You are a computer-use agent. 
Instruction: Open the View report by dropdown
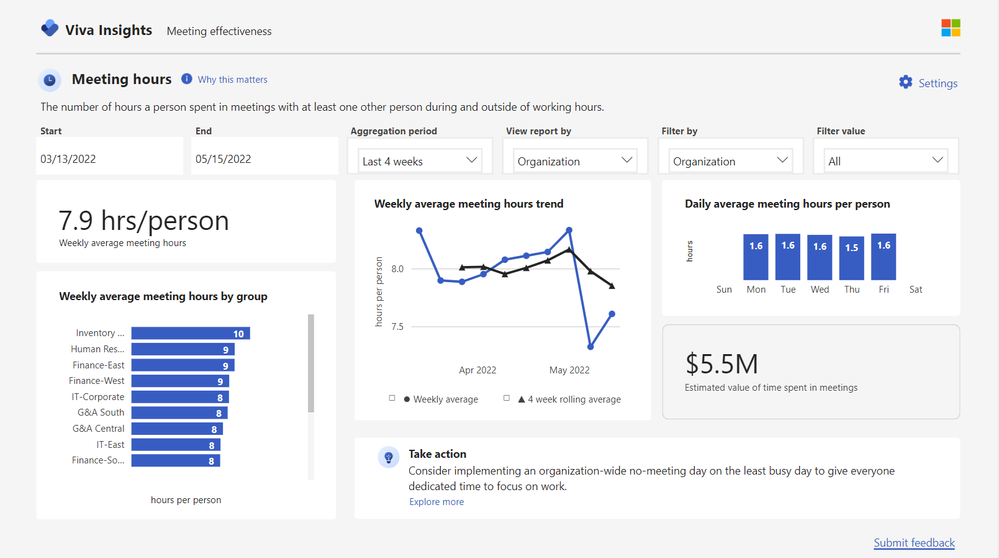(574, 160)
